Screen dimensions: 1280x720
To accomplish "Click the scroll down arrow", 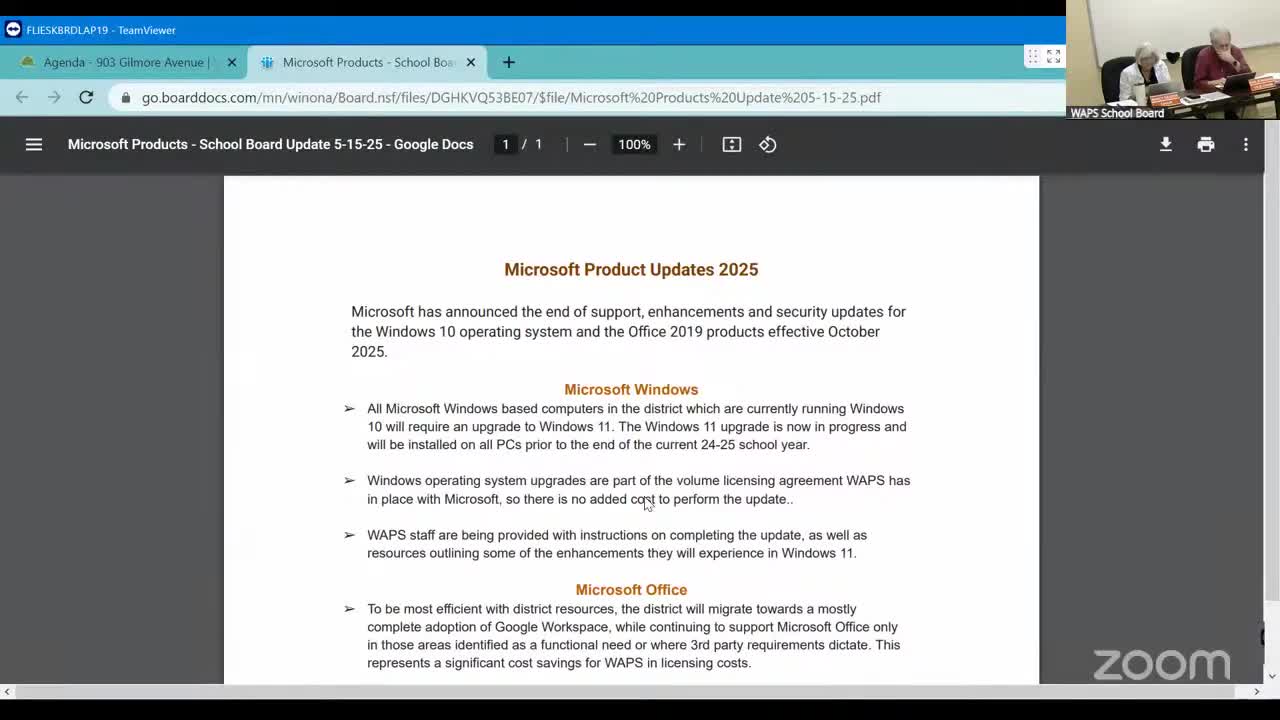I will pos(1272,677).
